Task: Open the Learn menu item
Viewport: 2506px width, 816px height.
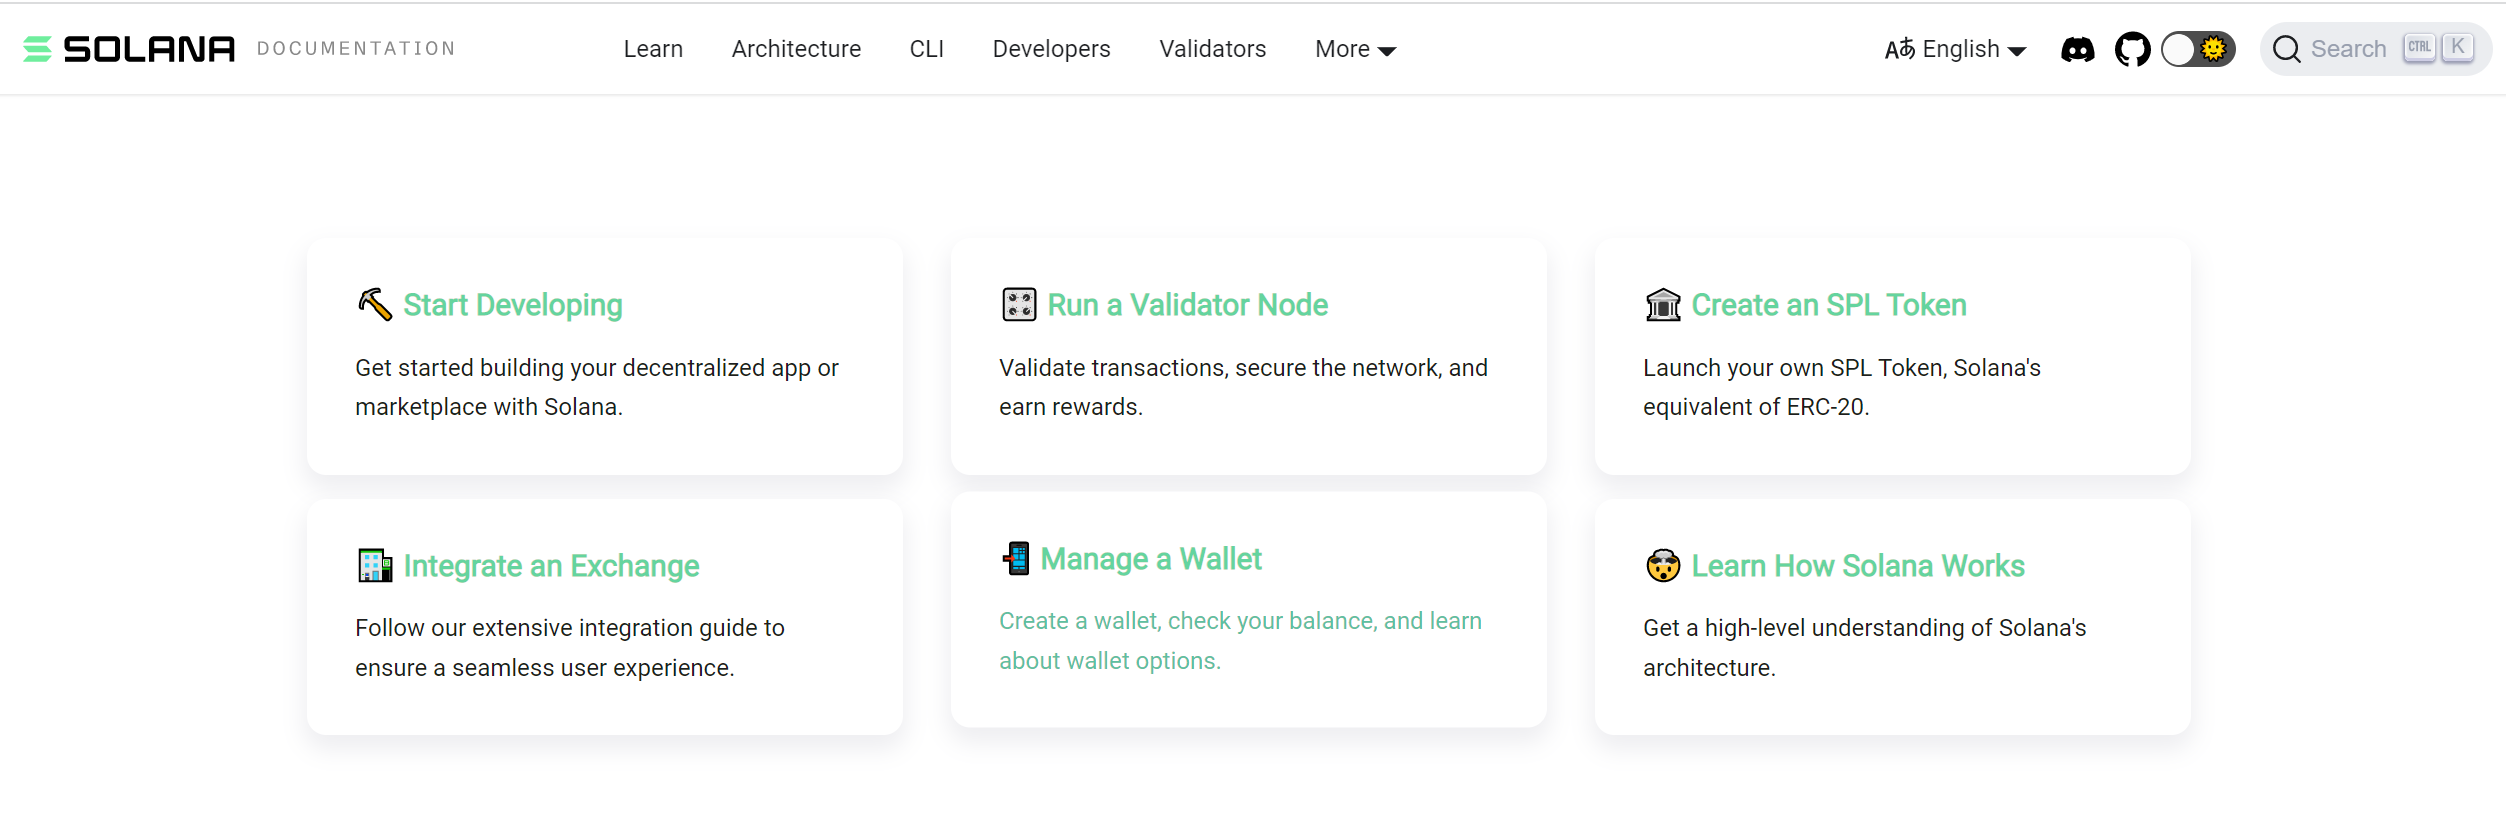Action: (x=653, y=49)
